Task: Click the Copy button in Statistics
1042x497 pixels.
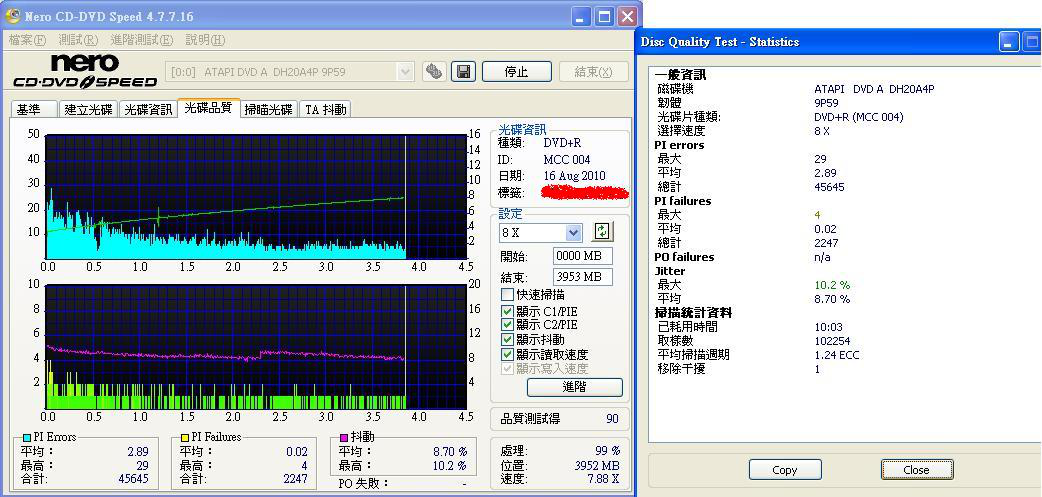Action: [785, 470]
